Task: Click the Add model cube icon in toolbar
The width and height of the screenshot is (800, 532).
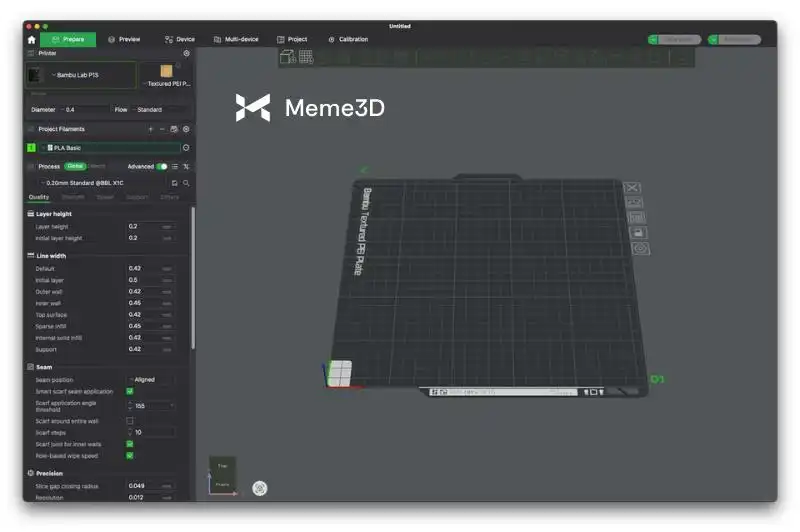Action: point(288,57)
